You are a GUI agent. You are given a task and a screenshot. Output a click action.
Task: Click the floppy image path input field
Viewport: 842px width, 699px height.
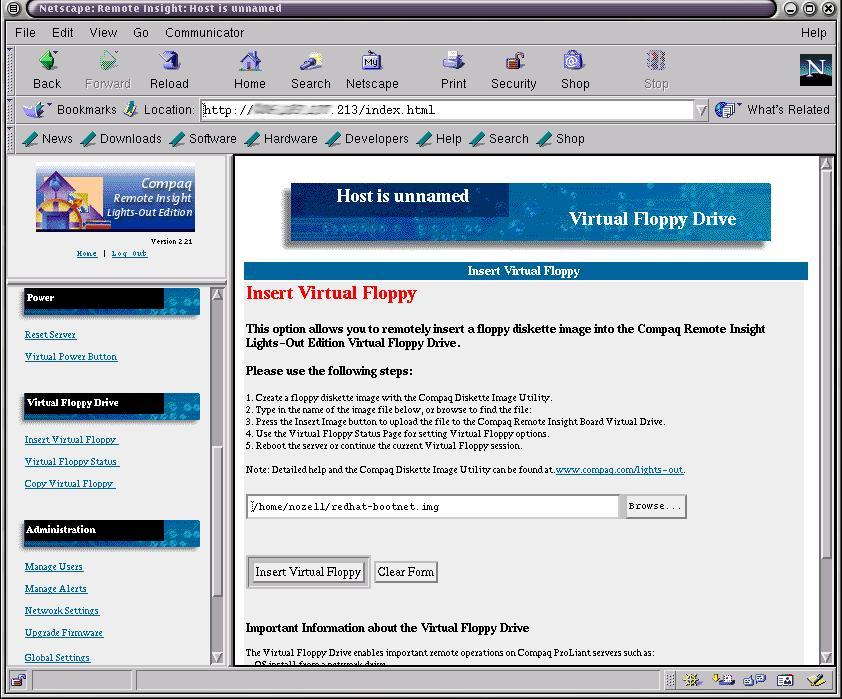pyautogui.click(x=430, y=506)
